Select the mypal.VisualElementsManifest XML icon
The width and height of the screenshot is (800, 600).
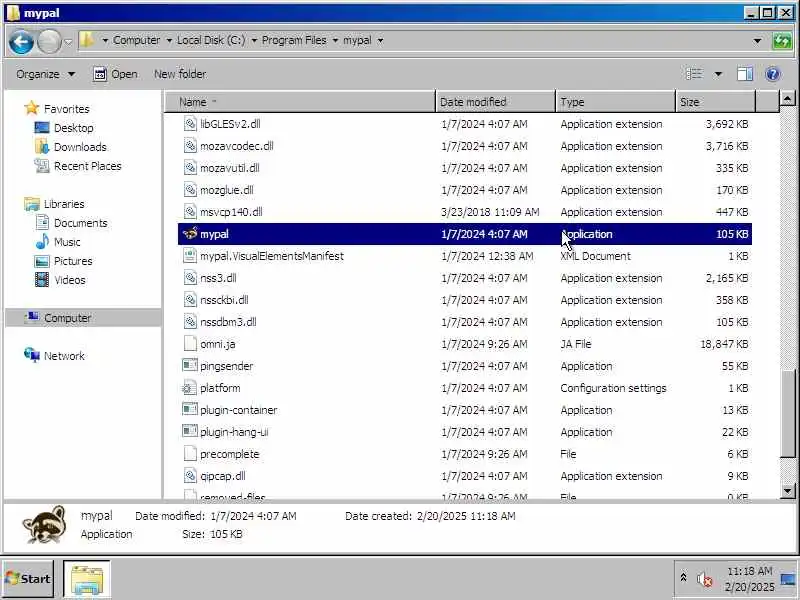[190, 256]
